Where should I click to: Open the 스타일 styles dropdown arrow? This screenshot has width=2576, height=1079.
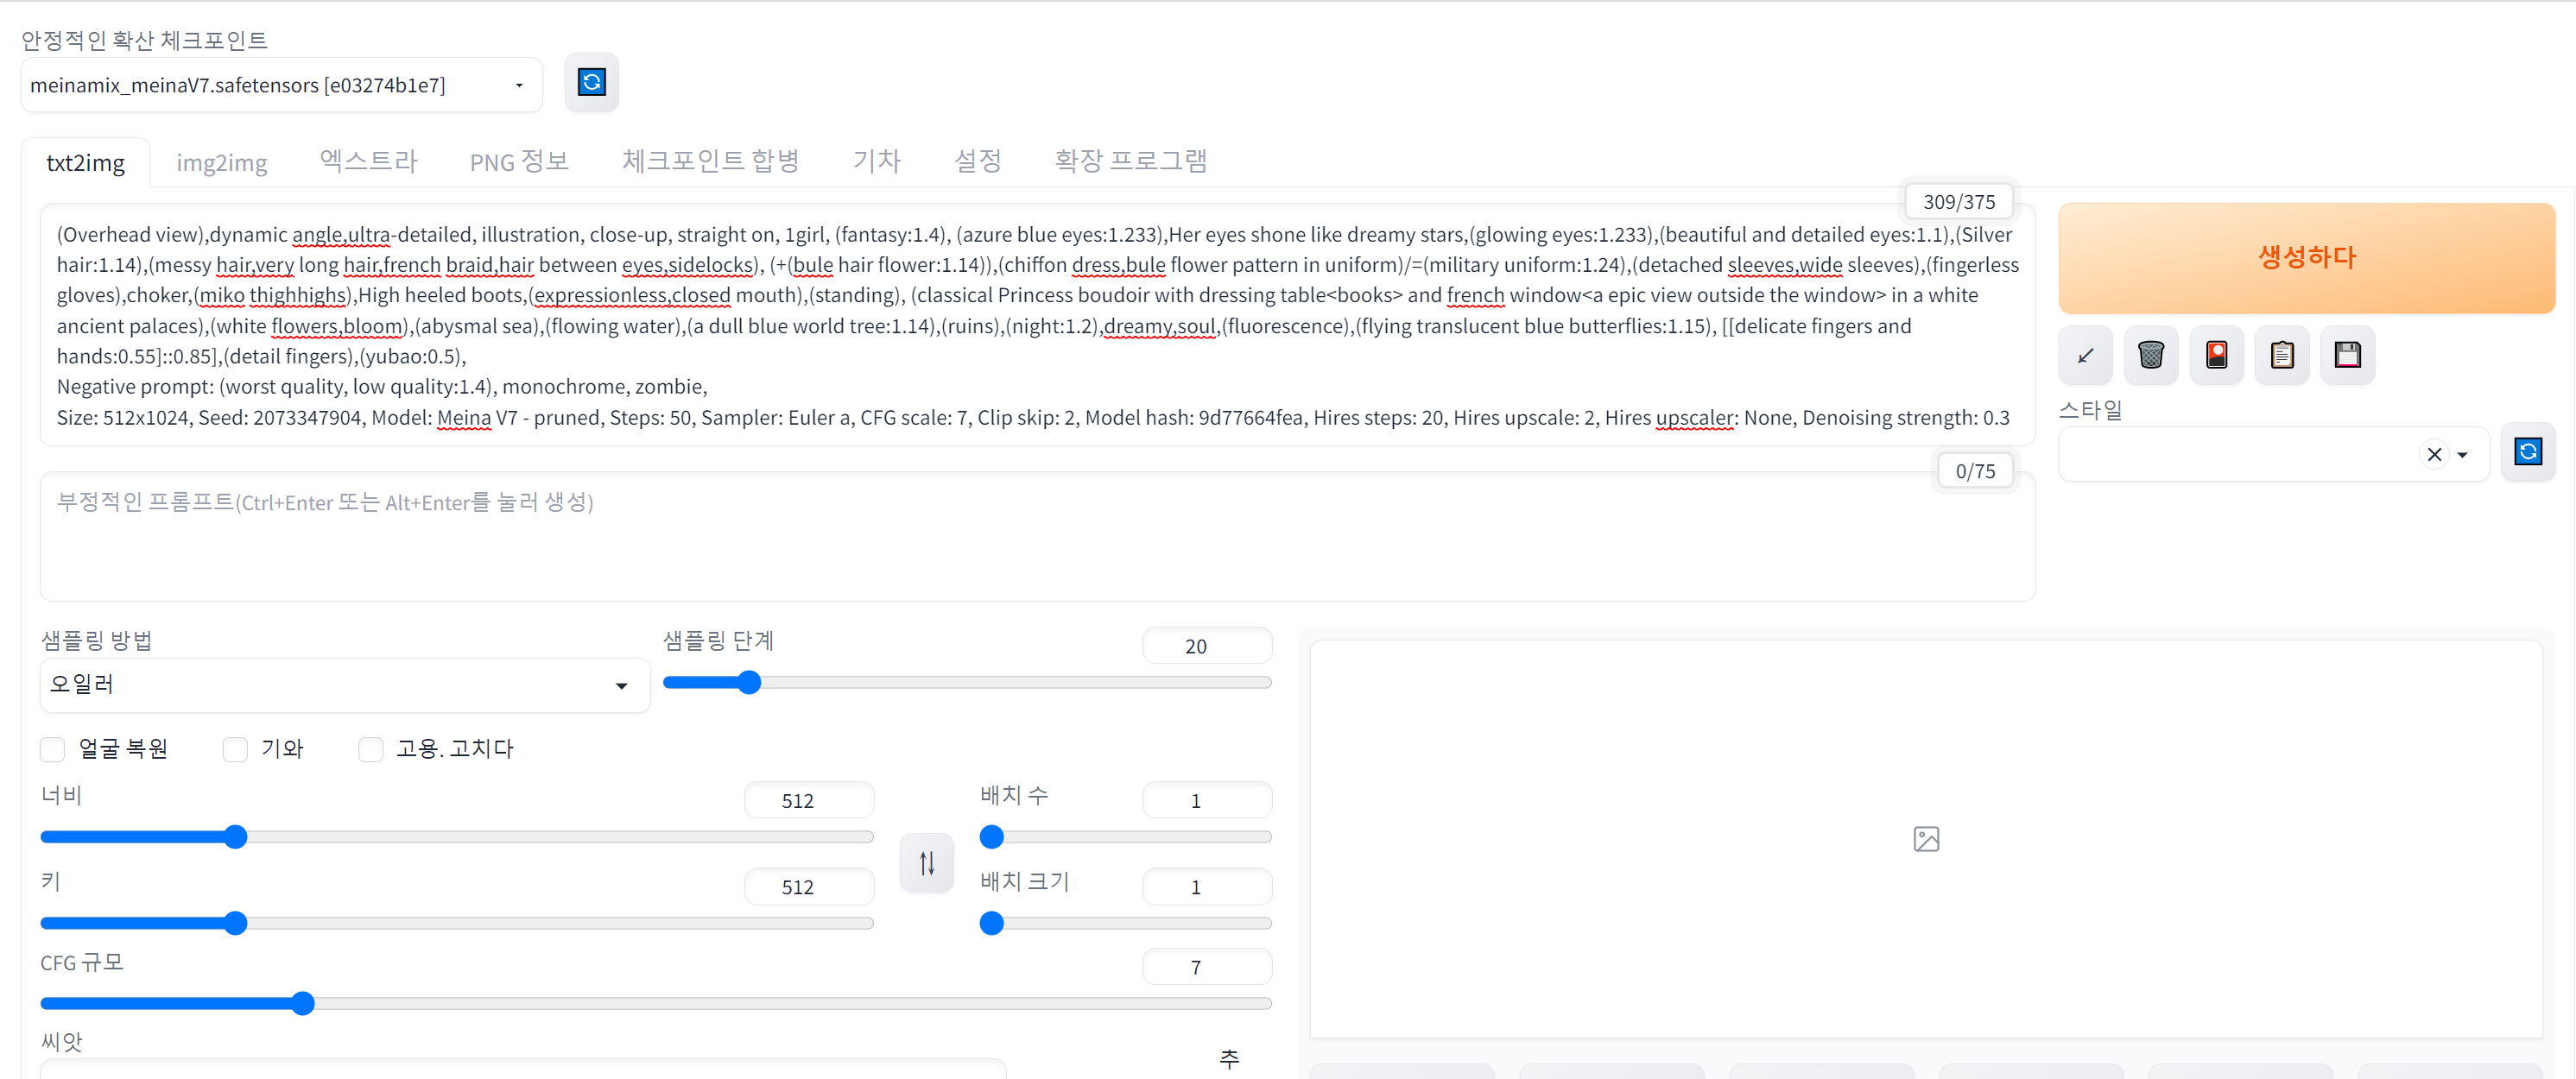pyautogui.click(x=2462, y=455)
